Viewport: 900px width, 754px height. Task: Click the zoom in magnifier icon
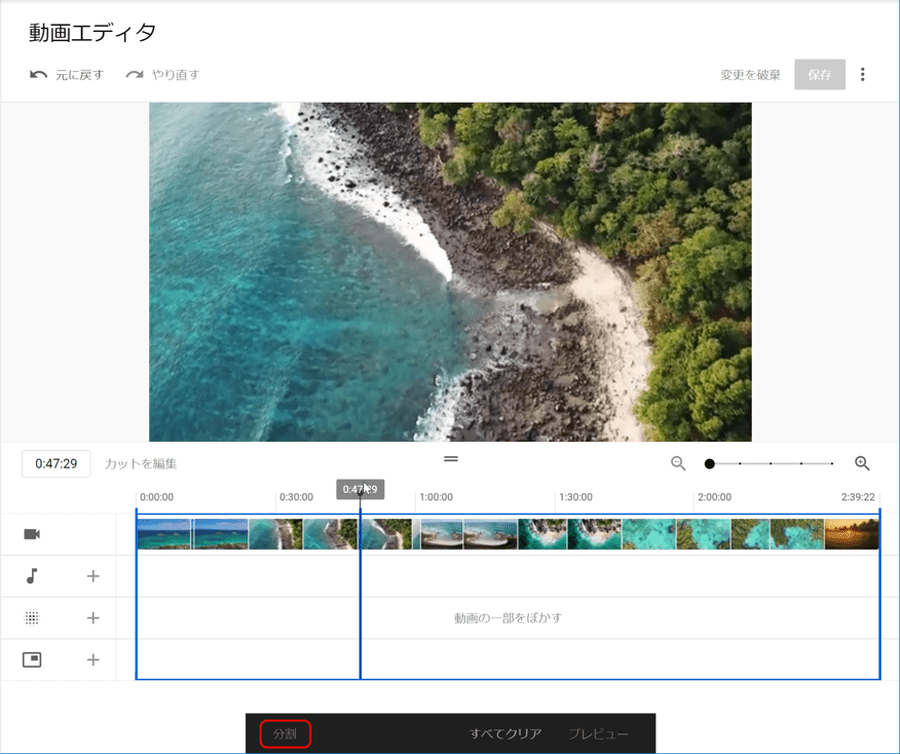[x=862, y=463]
